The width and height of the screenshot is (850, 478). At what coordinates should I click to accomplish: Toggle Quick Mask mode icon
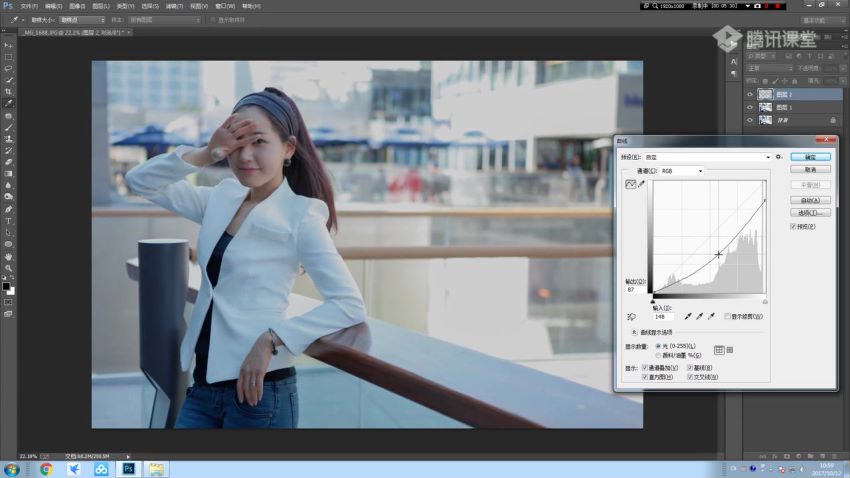click(8, 302)
